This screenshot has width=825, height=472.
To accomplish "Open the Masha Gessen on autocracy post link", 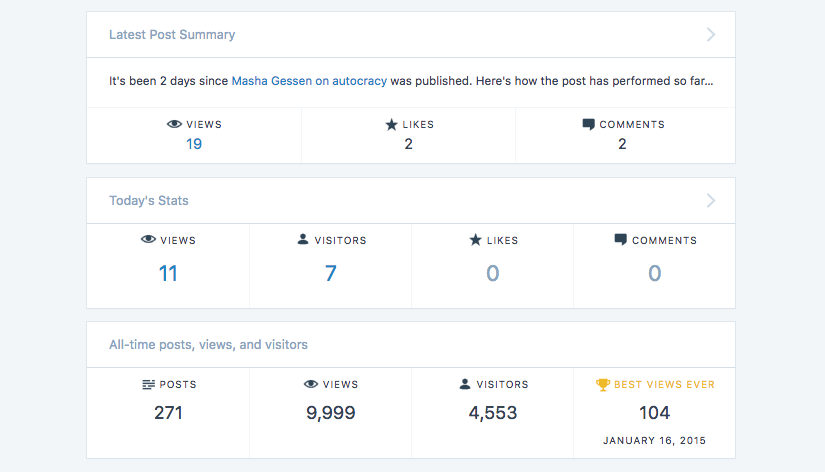I will pos(308,80).
